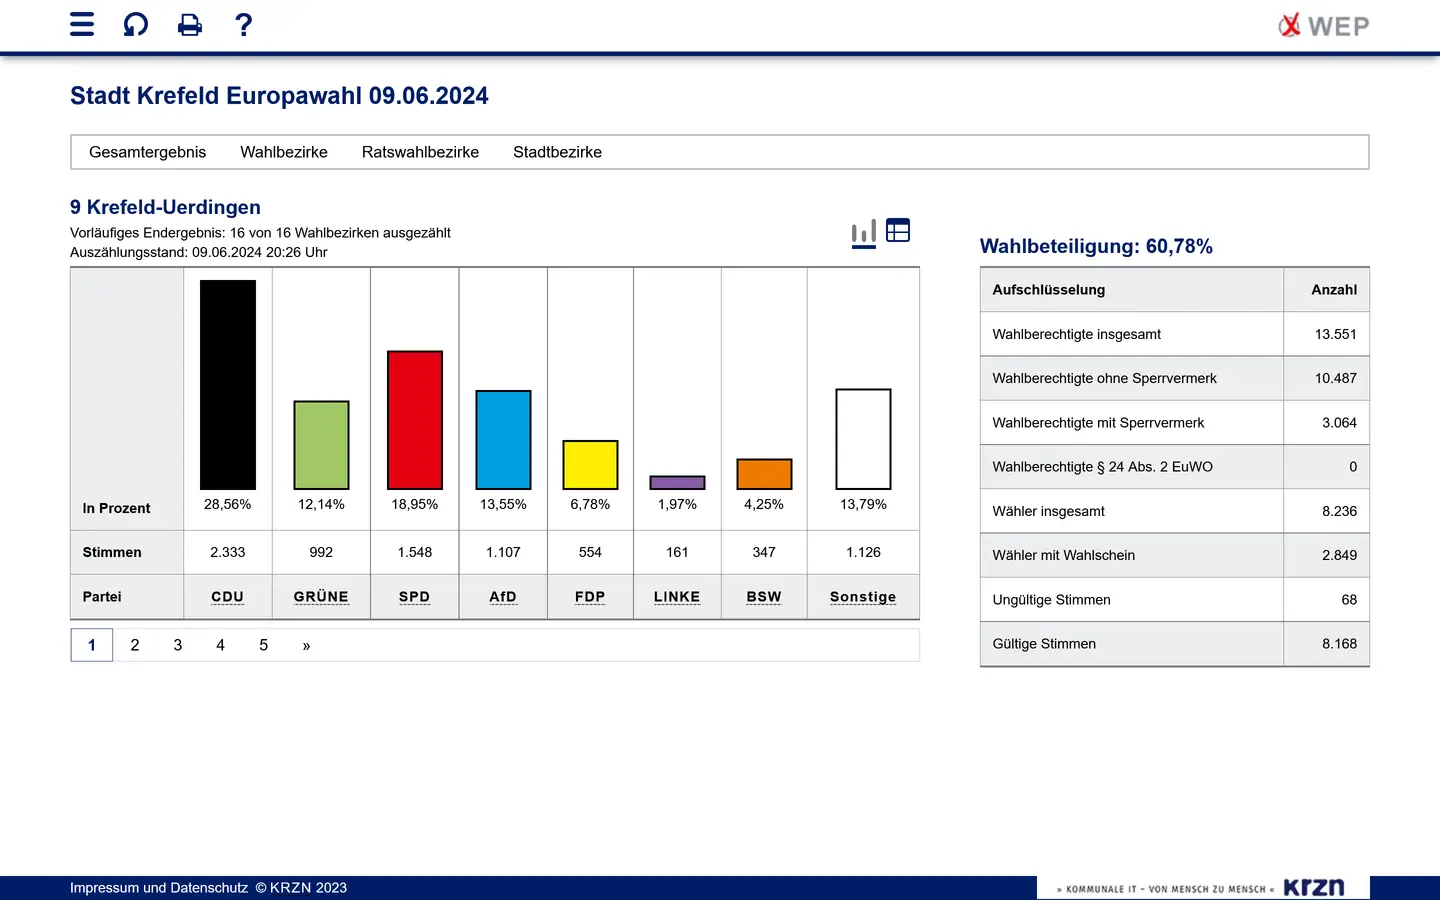Viewport: 1440px width, 900px height.
Task: Click the KRZN logo in footer
Action: point(1313,888)
